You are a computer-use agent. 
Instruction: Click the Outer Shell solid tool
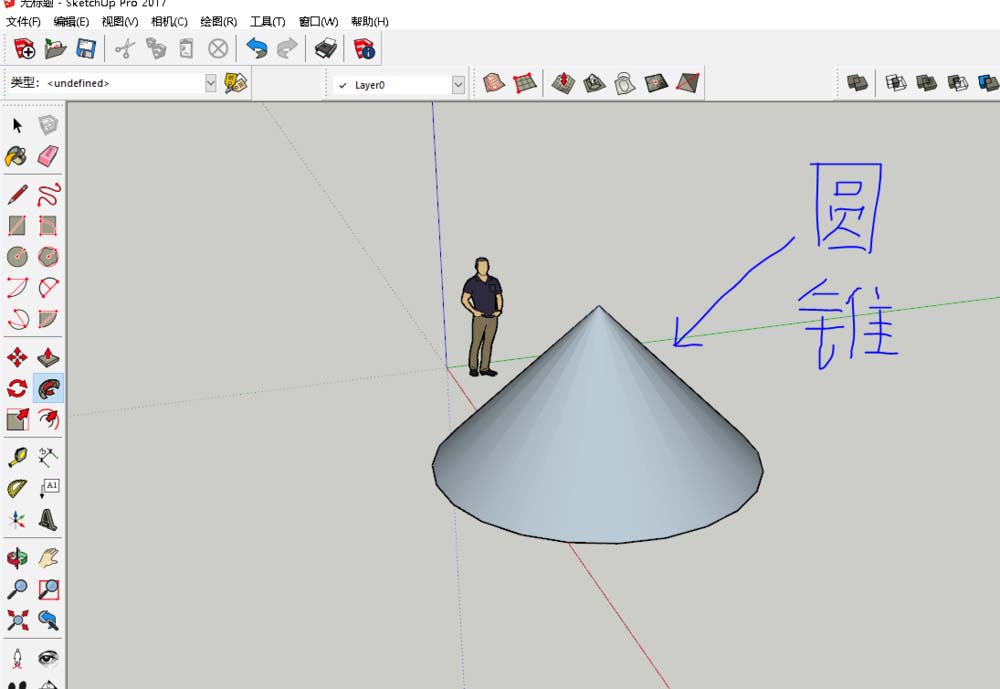(x=857, y=83)
